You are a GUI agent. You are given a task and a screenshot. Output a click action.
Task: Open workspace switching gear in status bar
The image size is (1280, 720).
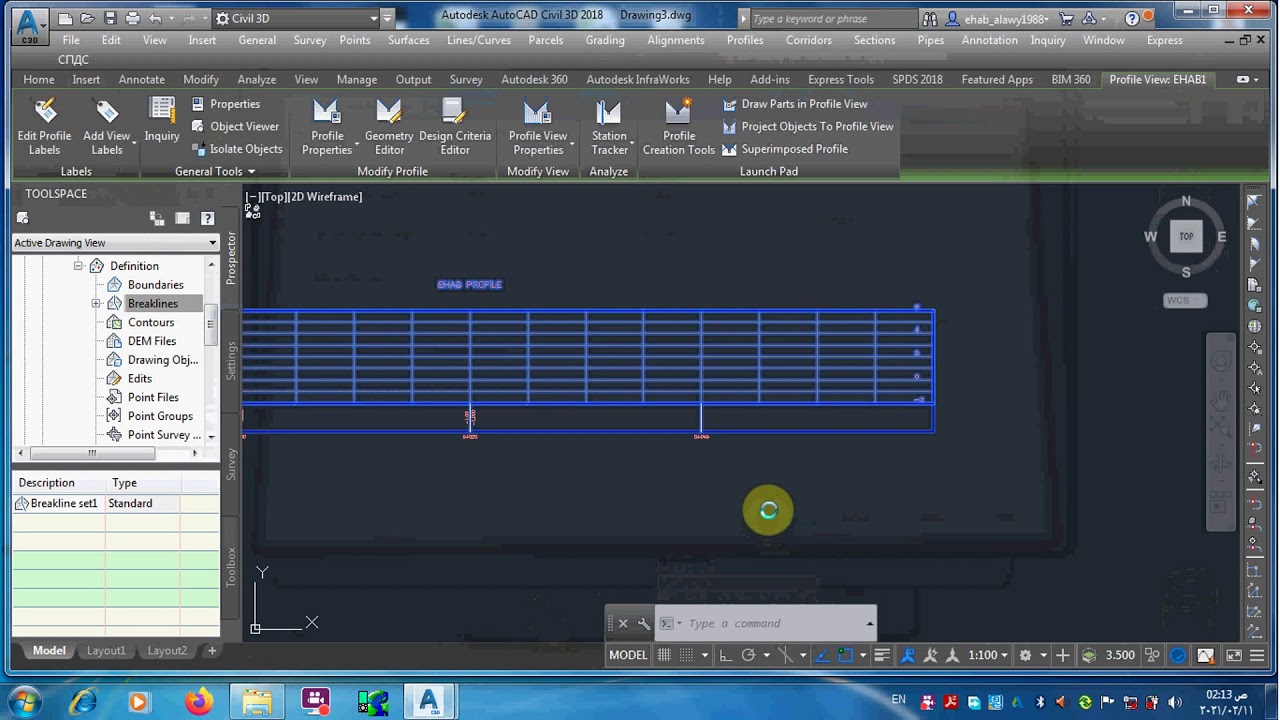click(x=1025, y=655)
